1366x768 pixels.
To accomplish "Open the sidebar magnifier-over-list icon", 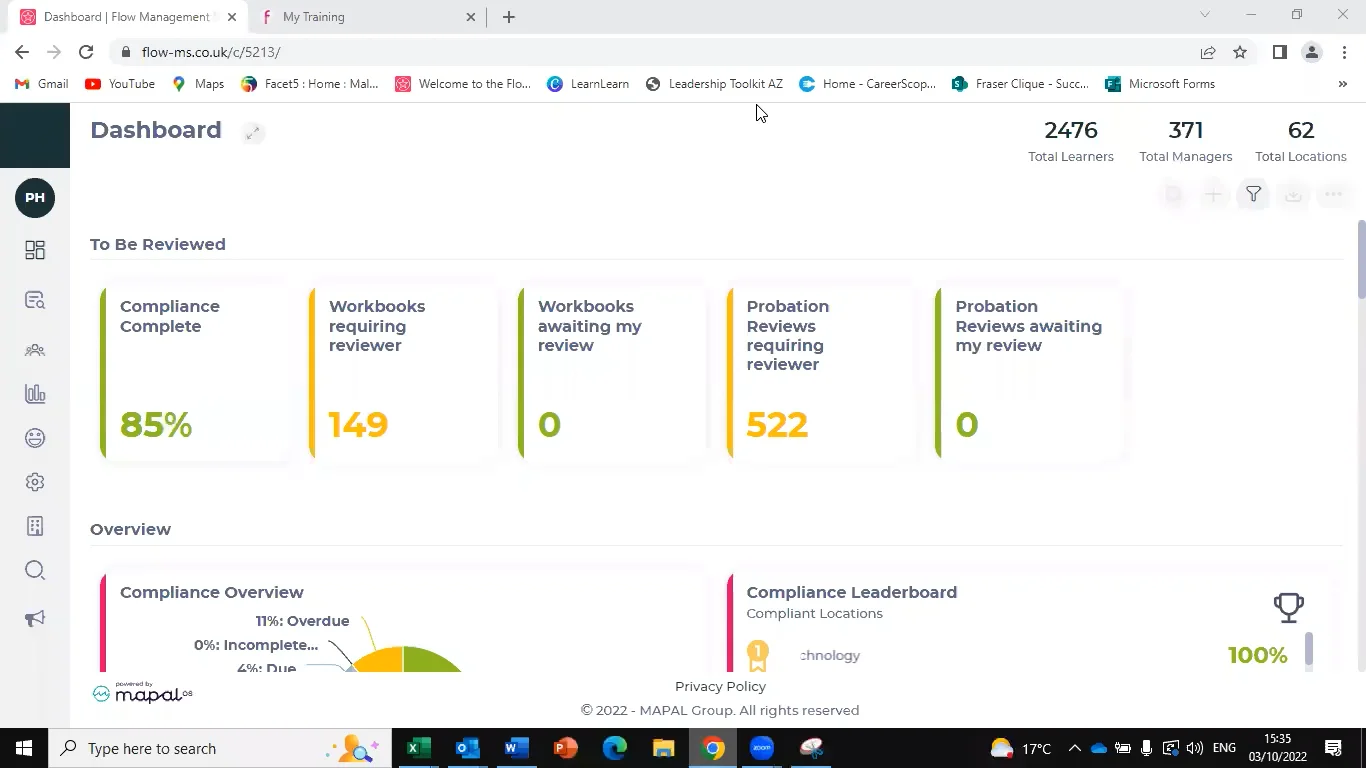I will pyautogui.click(x=35, y=300).
